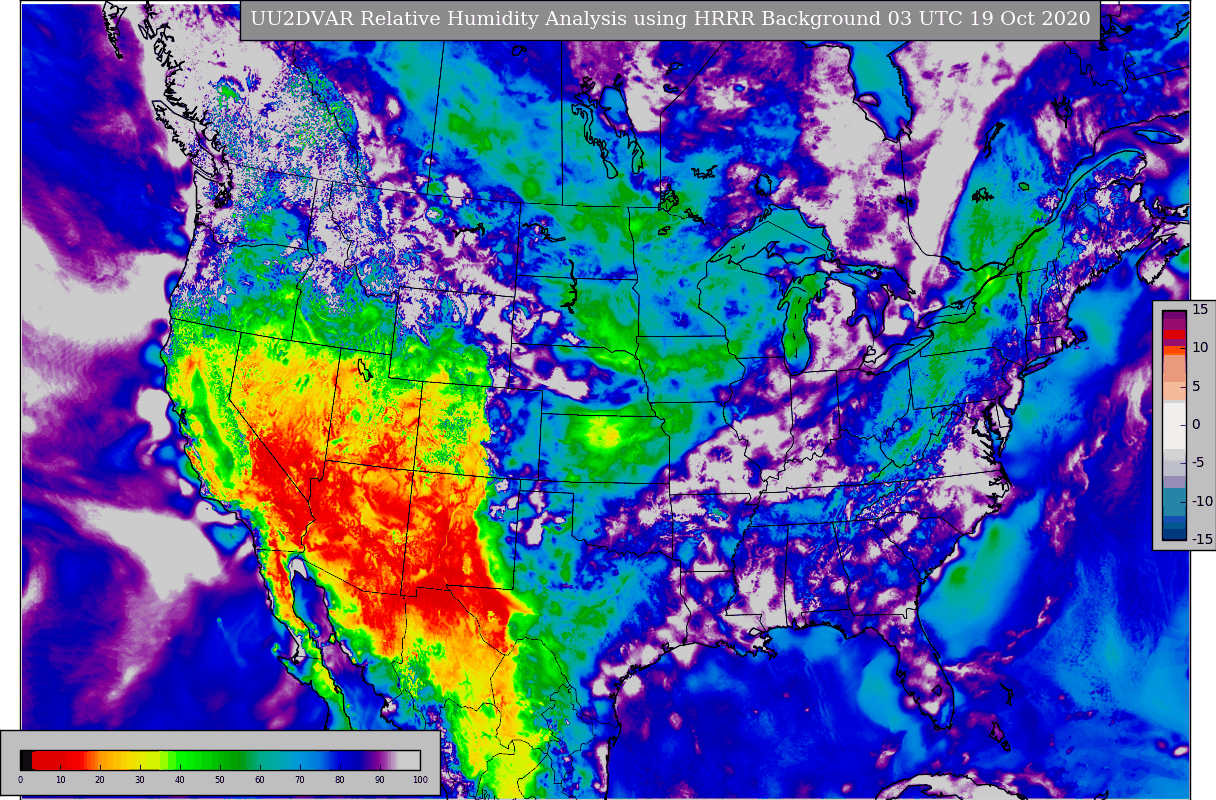Screen dimensions: 1216x800
Task: Click the '60' label on humidity colorbar
Action: coord(260,780)
